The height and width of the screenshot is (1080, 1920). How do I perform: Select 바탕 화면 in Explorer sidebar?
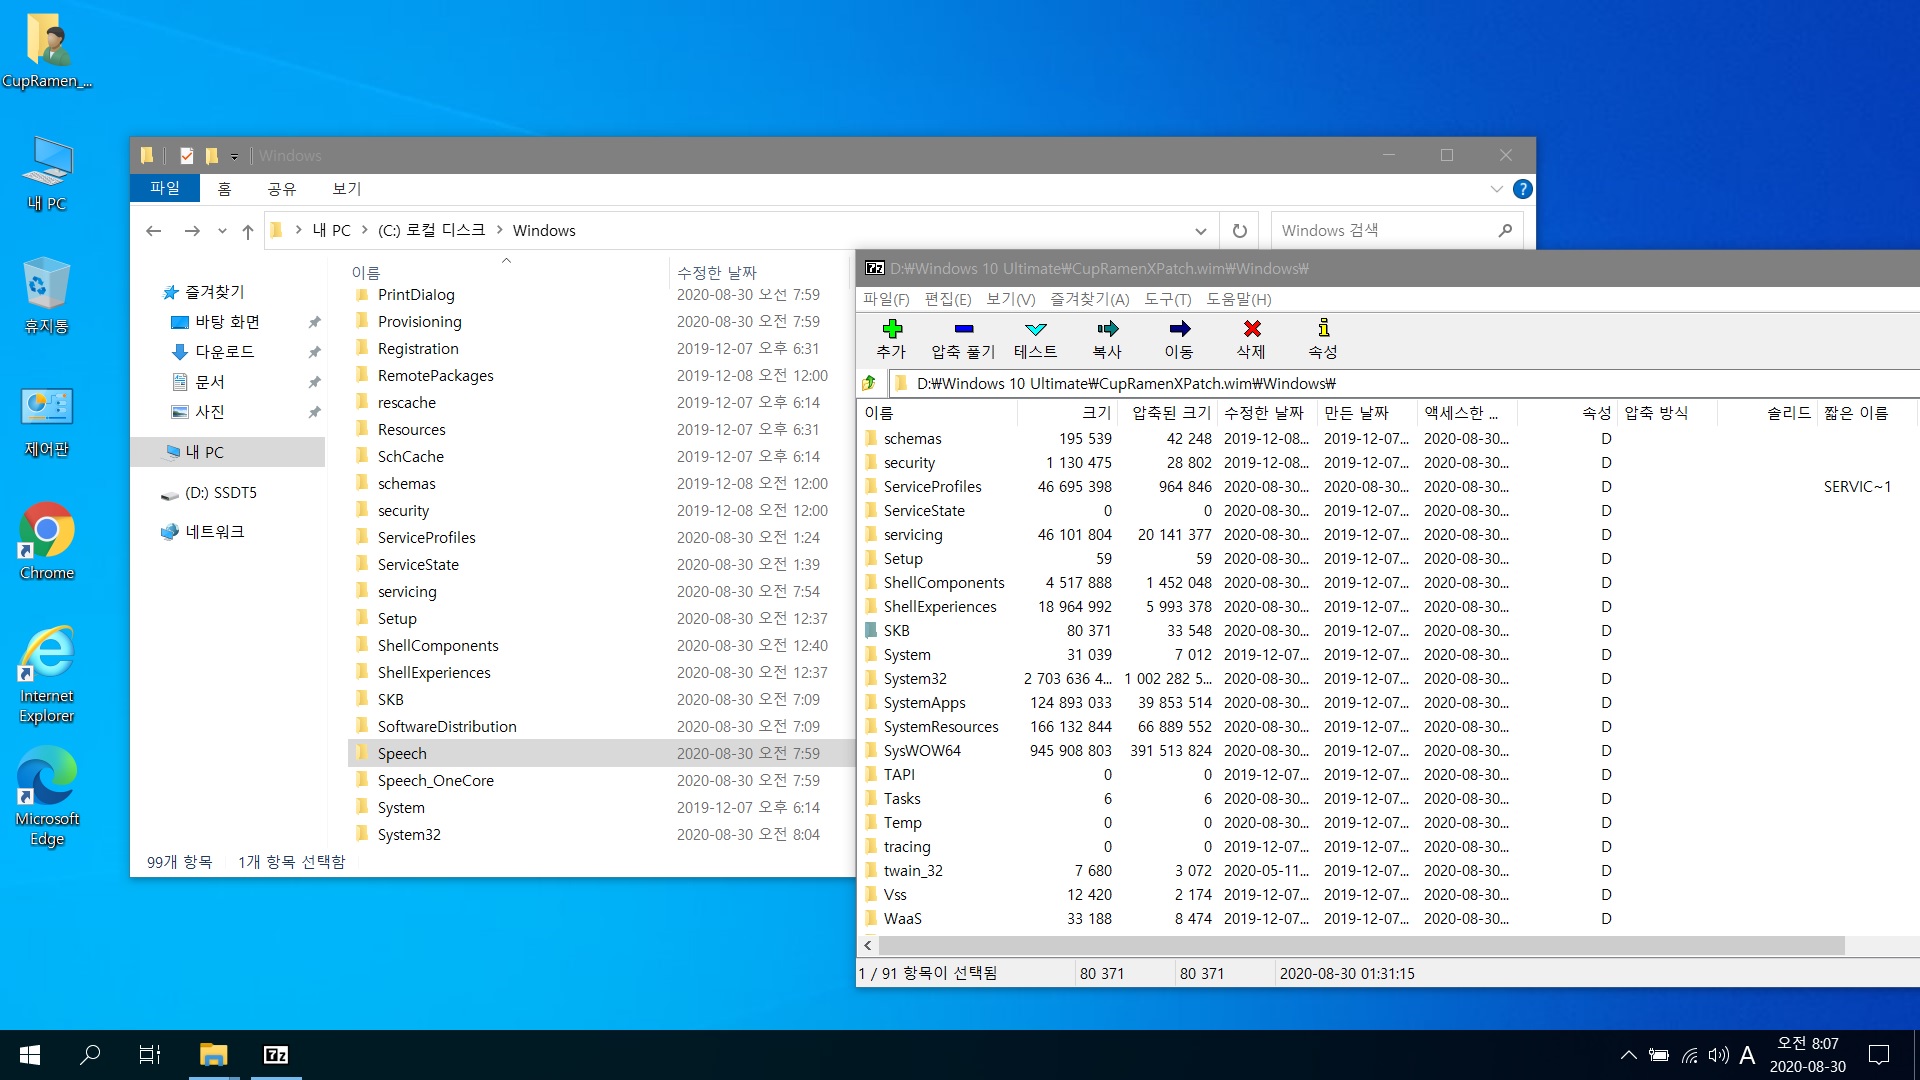point(227,322)
